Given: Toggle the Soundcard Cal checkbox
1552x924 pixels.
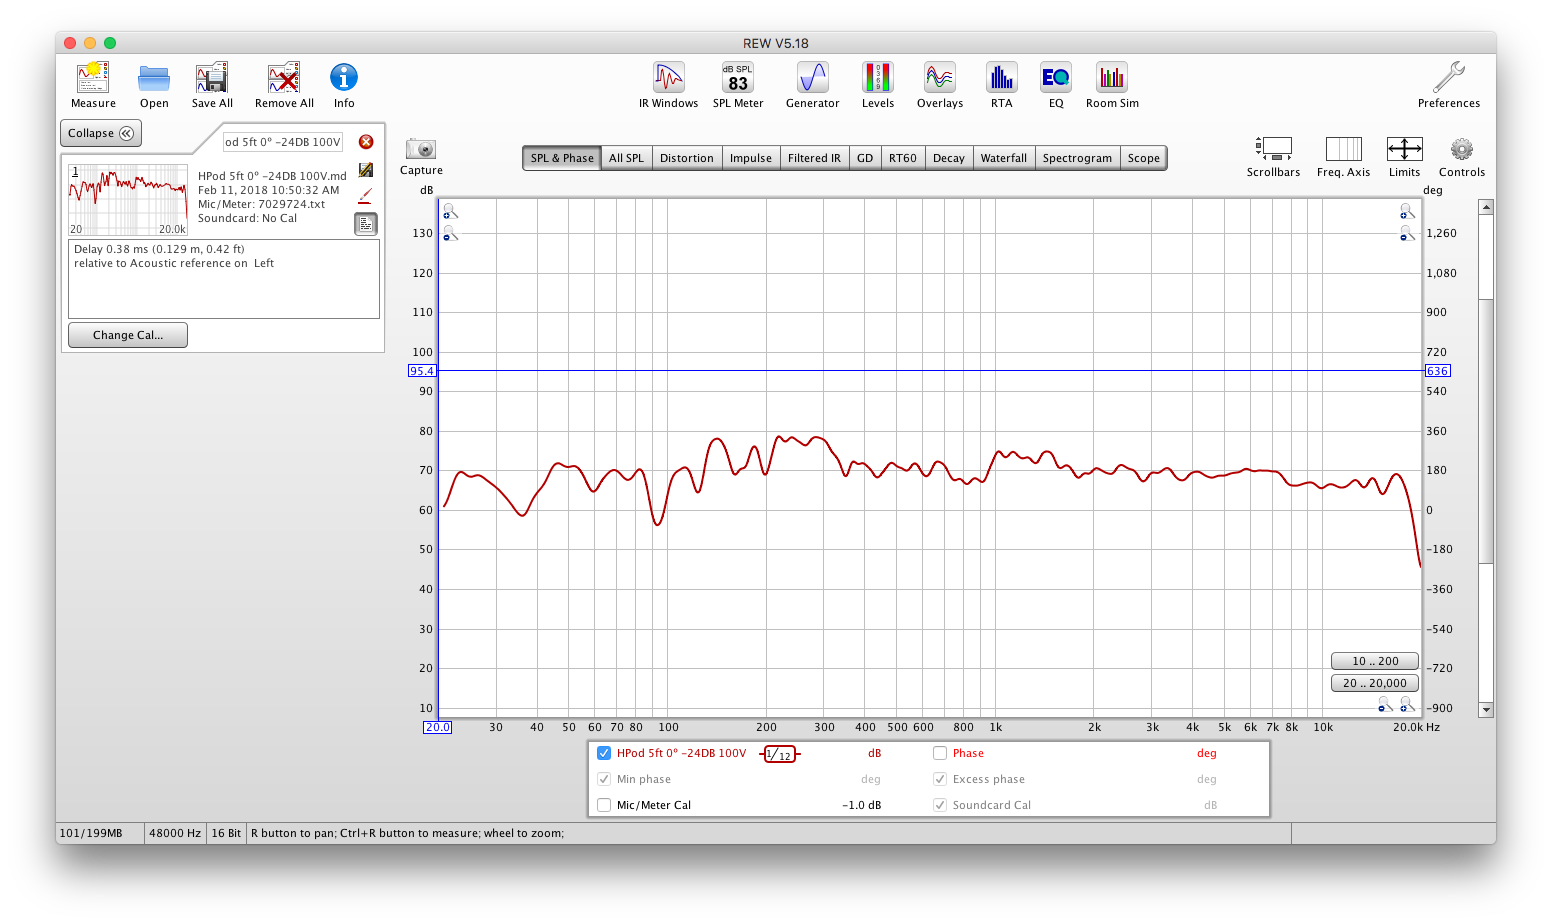Looking at the screenshot, I should click(x=940, y=805).
